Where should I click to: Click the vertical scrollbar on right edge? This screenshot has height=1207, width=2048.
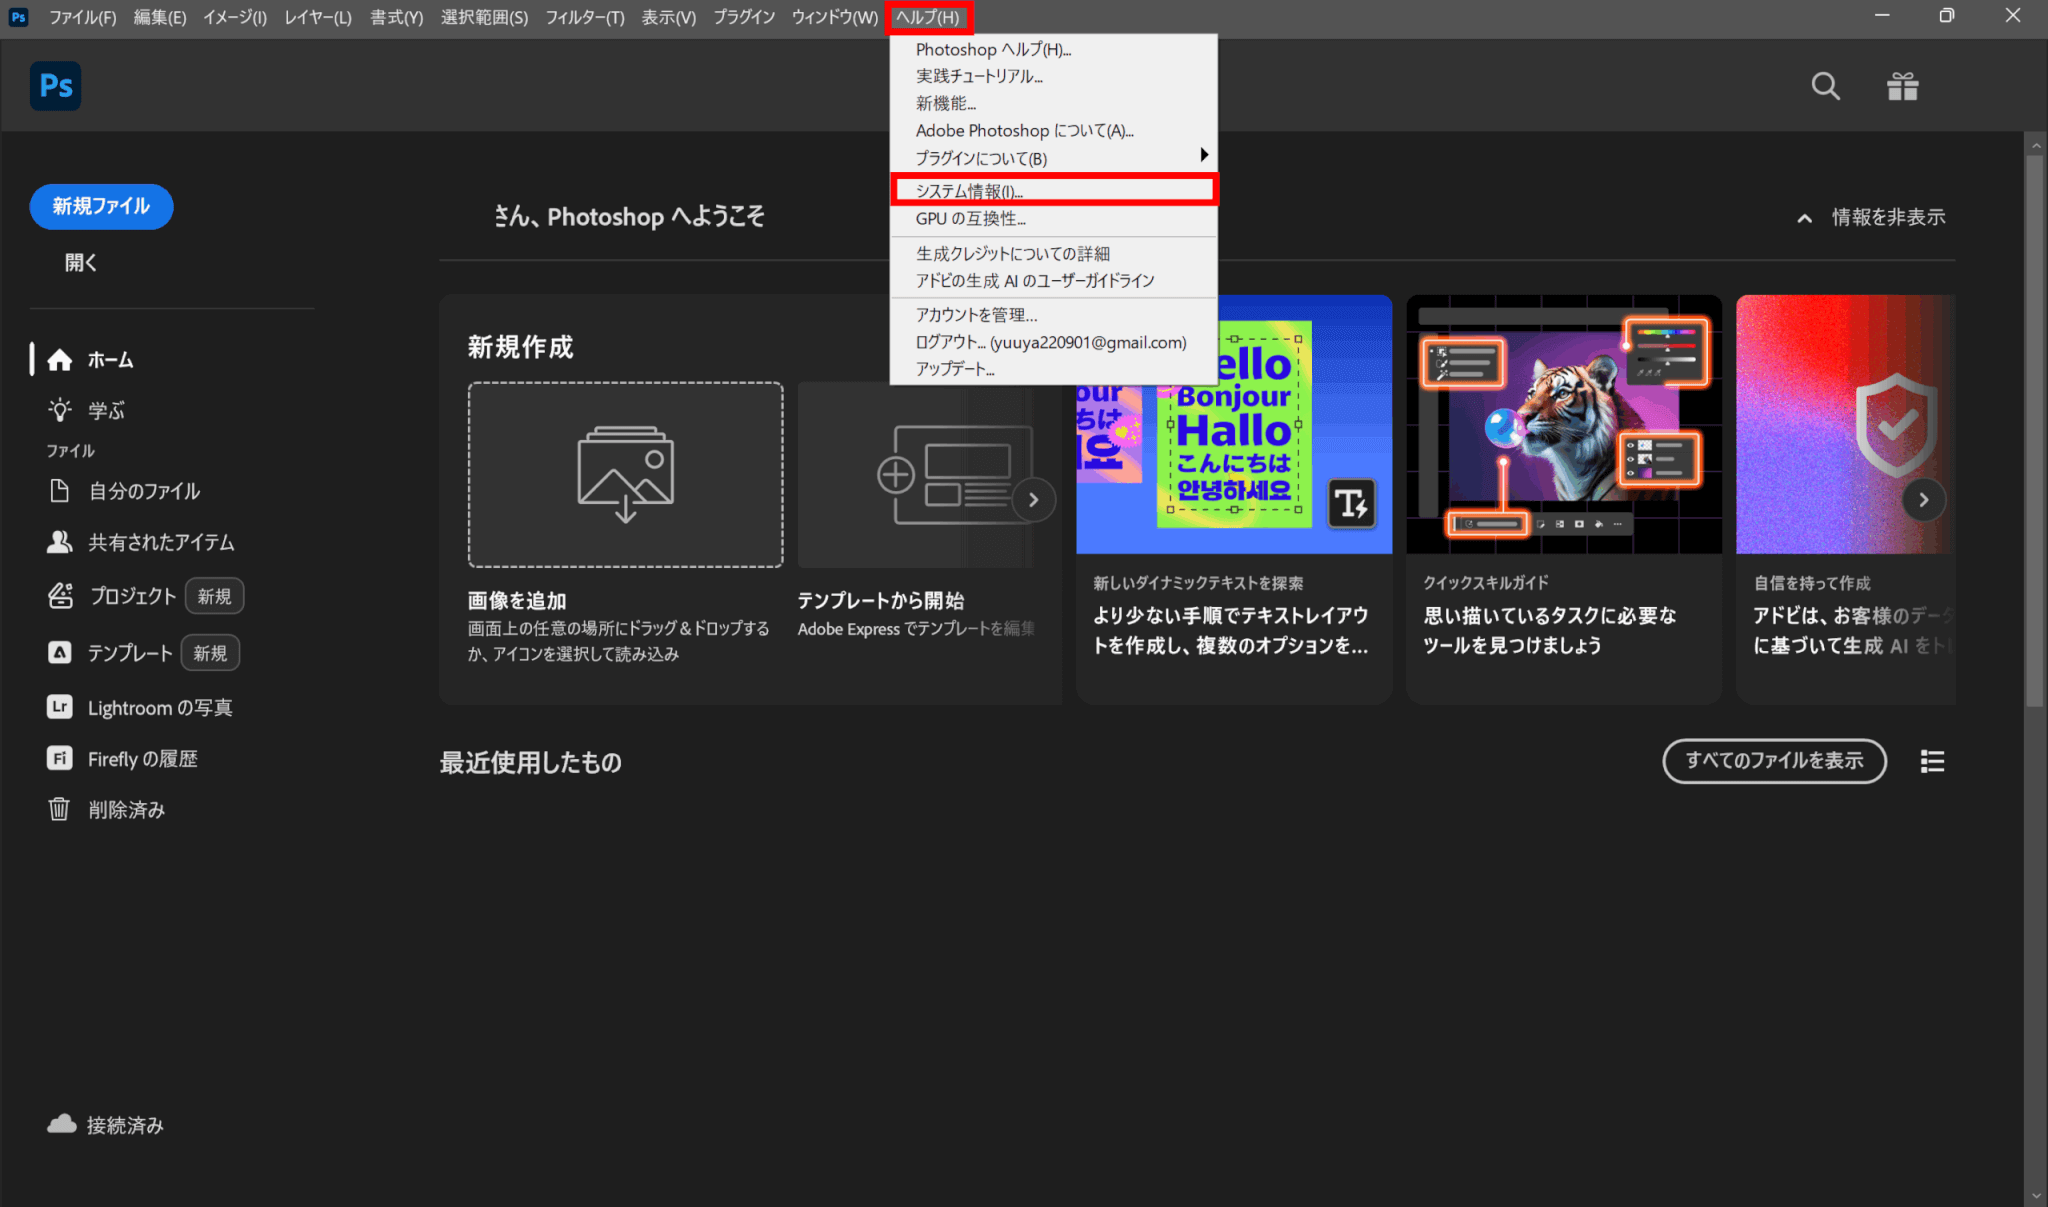click(x=2035, y=430)
